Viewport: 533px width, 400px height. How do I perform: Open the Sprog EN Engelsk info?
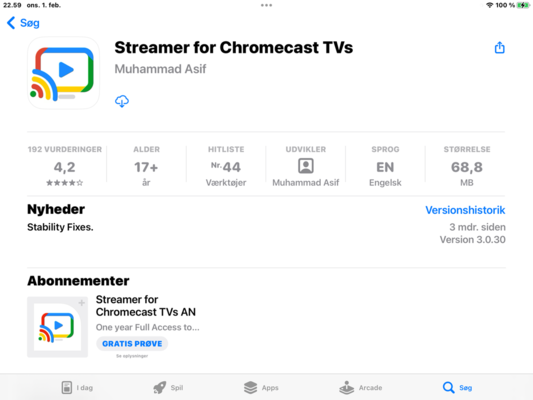pyautogui.click(x=385, y=166)
